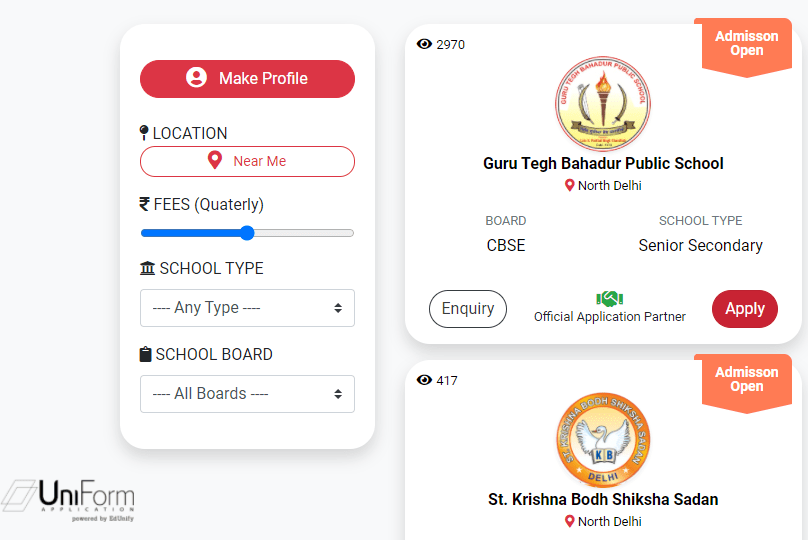Viewport: 808px width, 540px height.
Task: Click the Enquiry button for Guru Tegh Bahadur
Action: pyautogui.click(x=468, y=309)
